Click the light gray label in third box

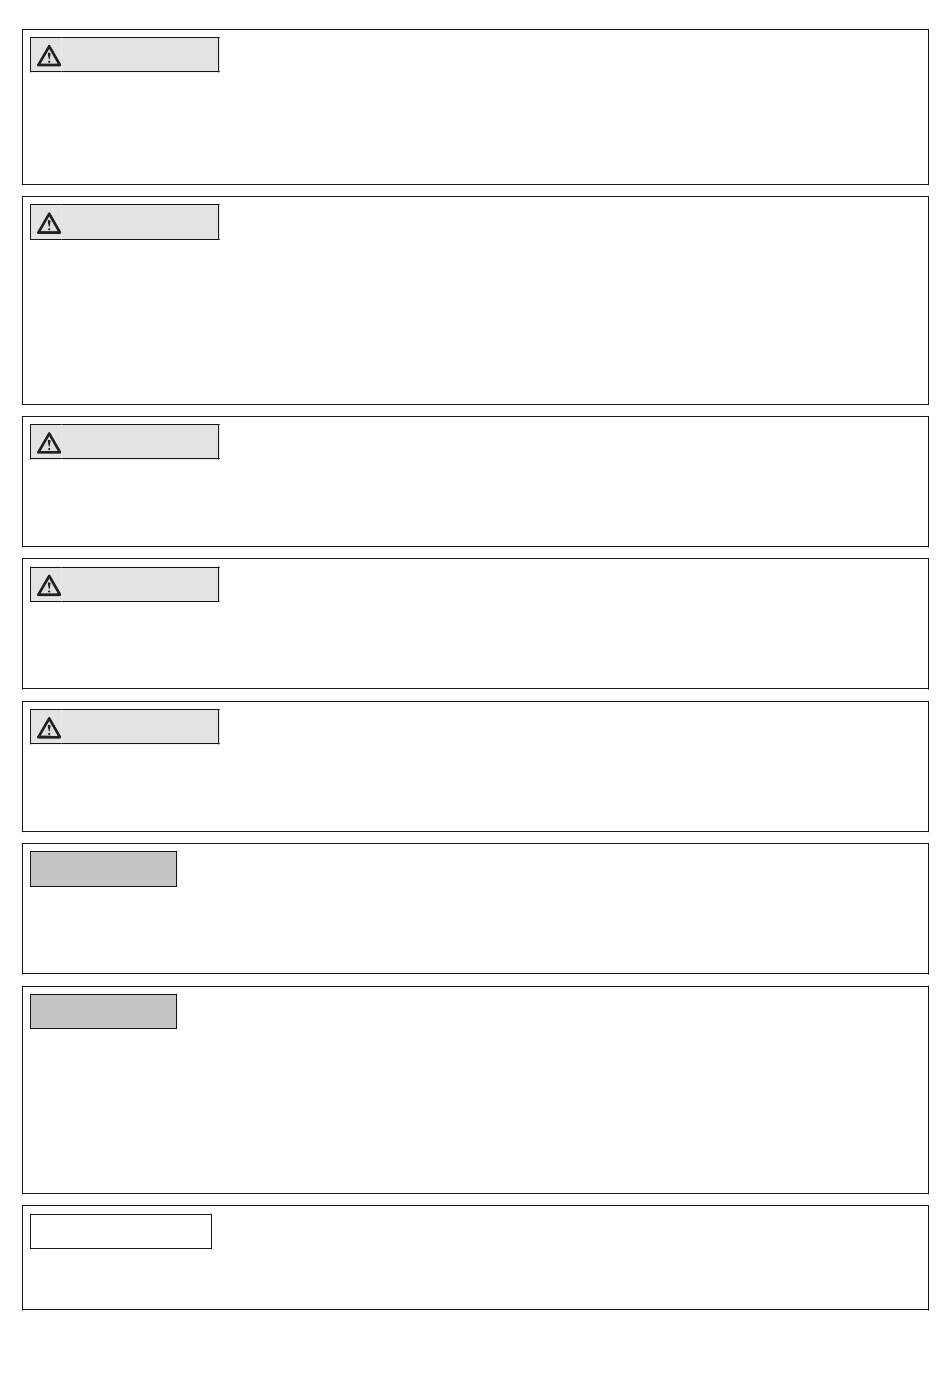pos(124,442)
